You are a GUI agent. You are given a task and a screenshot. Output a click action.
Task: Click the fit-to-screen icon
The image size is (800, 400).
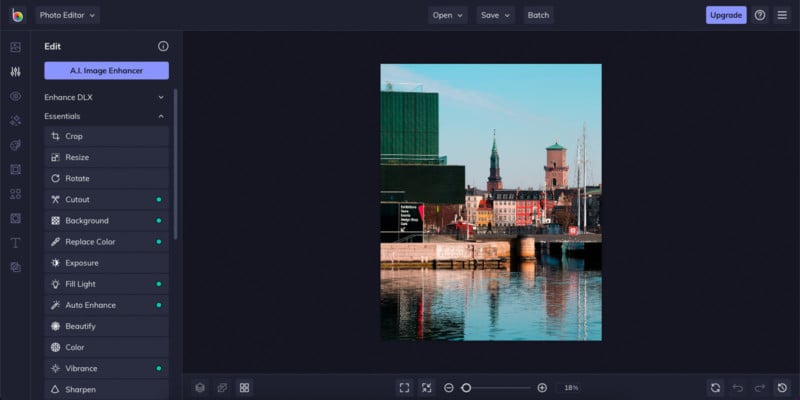[404, 387]
